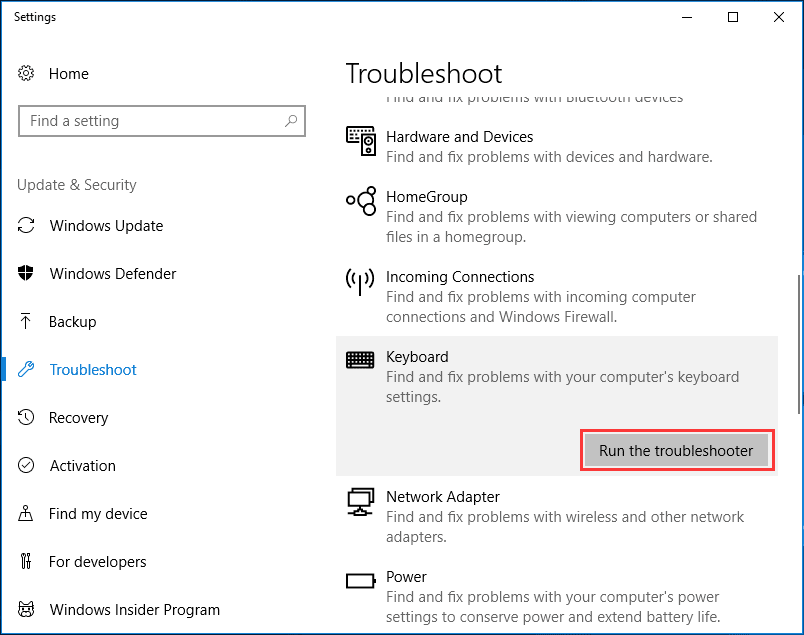Click the Incoming Connections icon
Viewport: 804px width, 635px height.
[x=360, y=281]
